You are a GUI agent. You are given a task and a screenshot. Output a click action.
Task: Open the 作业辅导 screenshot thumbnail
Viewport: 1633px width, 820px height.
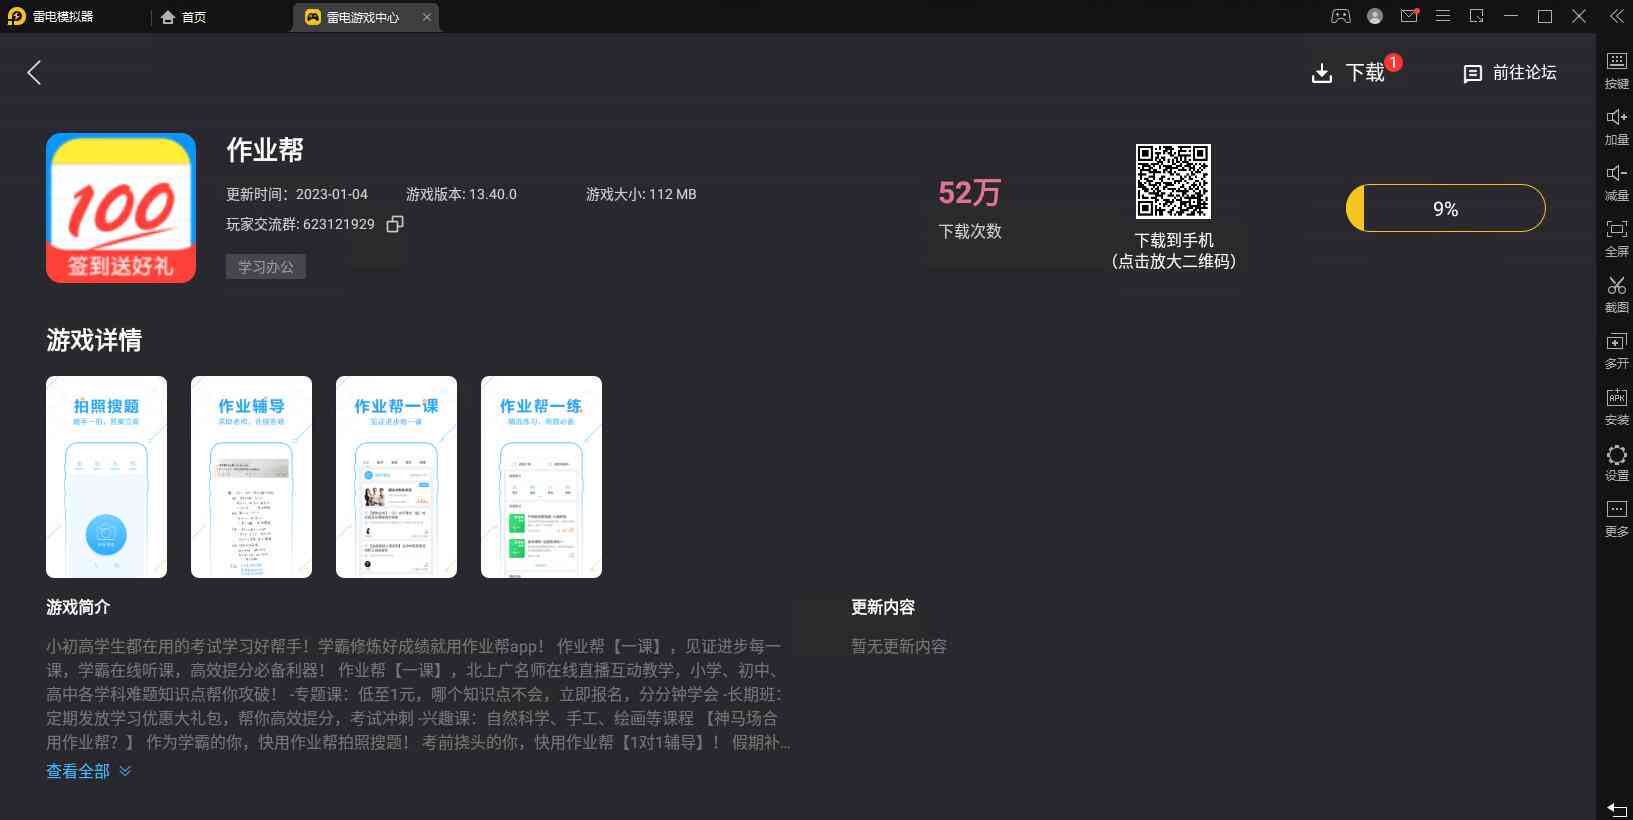point(251,477)
